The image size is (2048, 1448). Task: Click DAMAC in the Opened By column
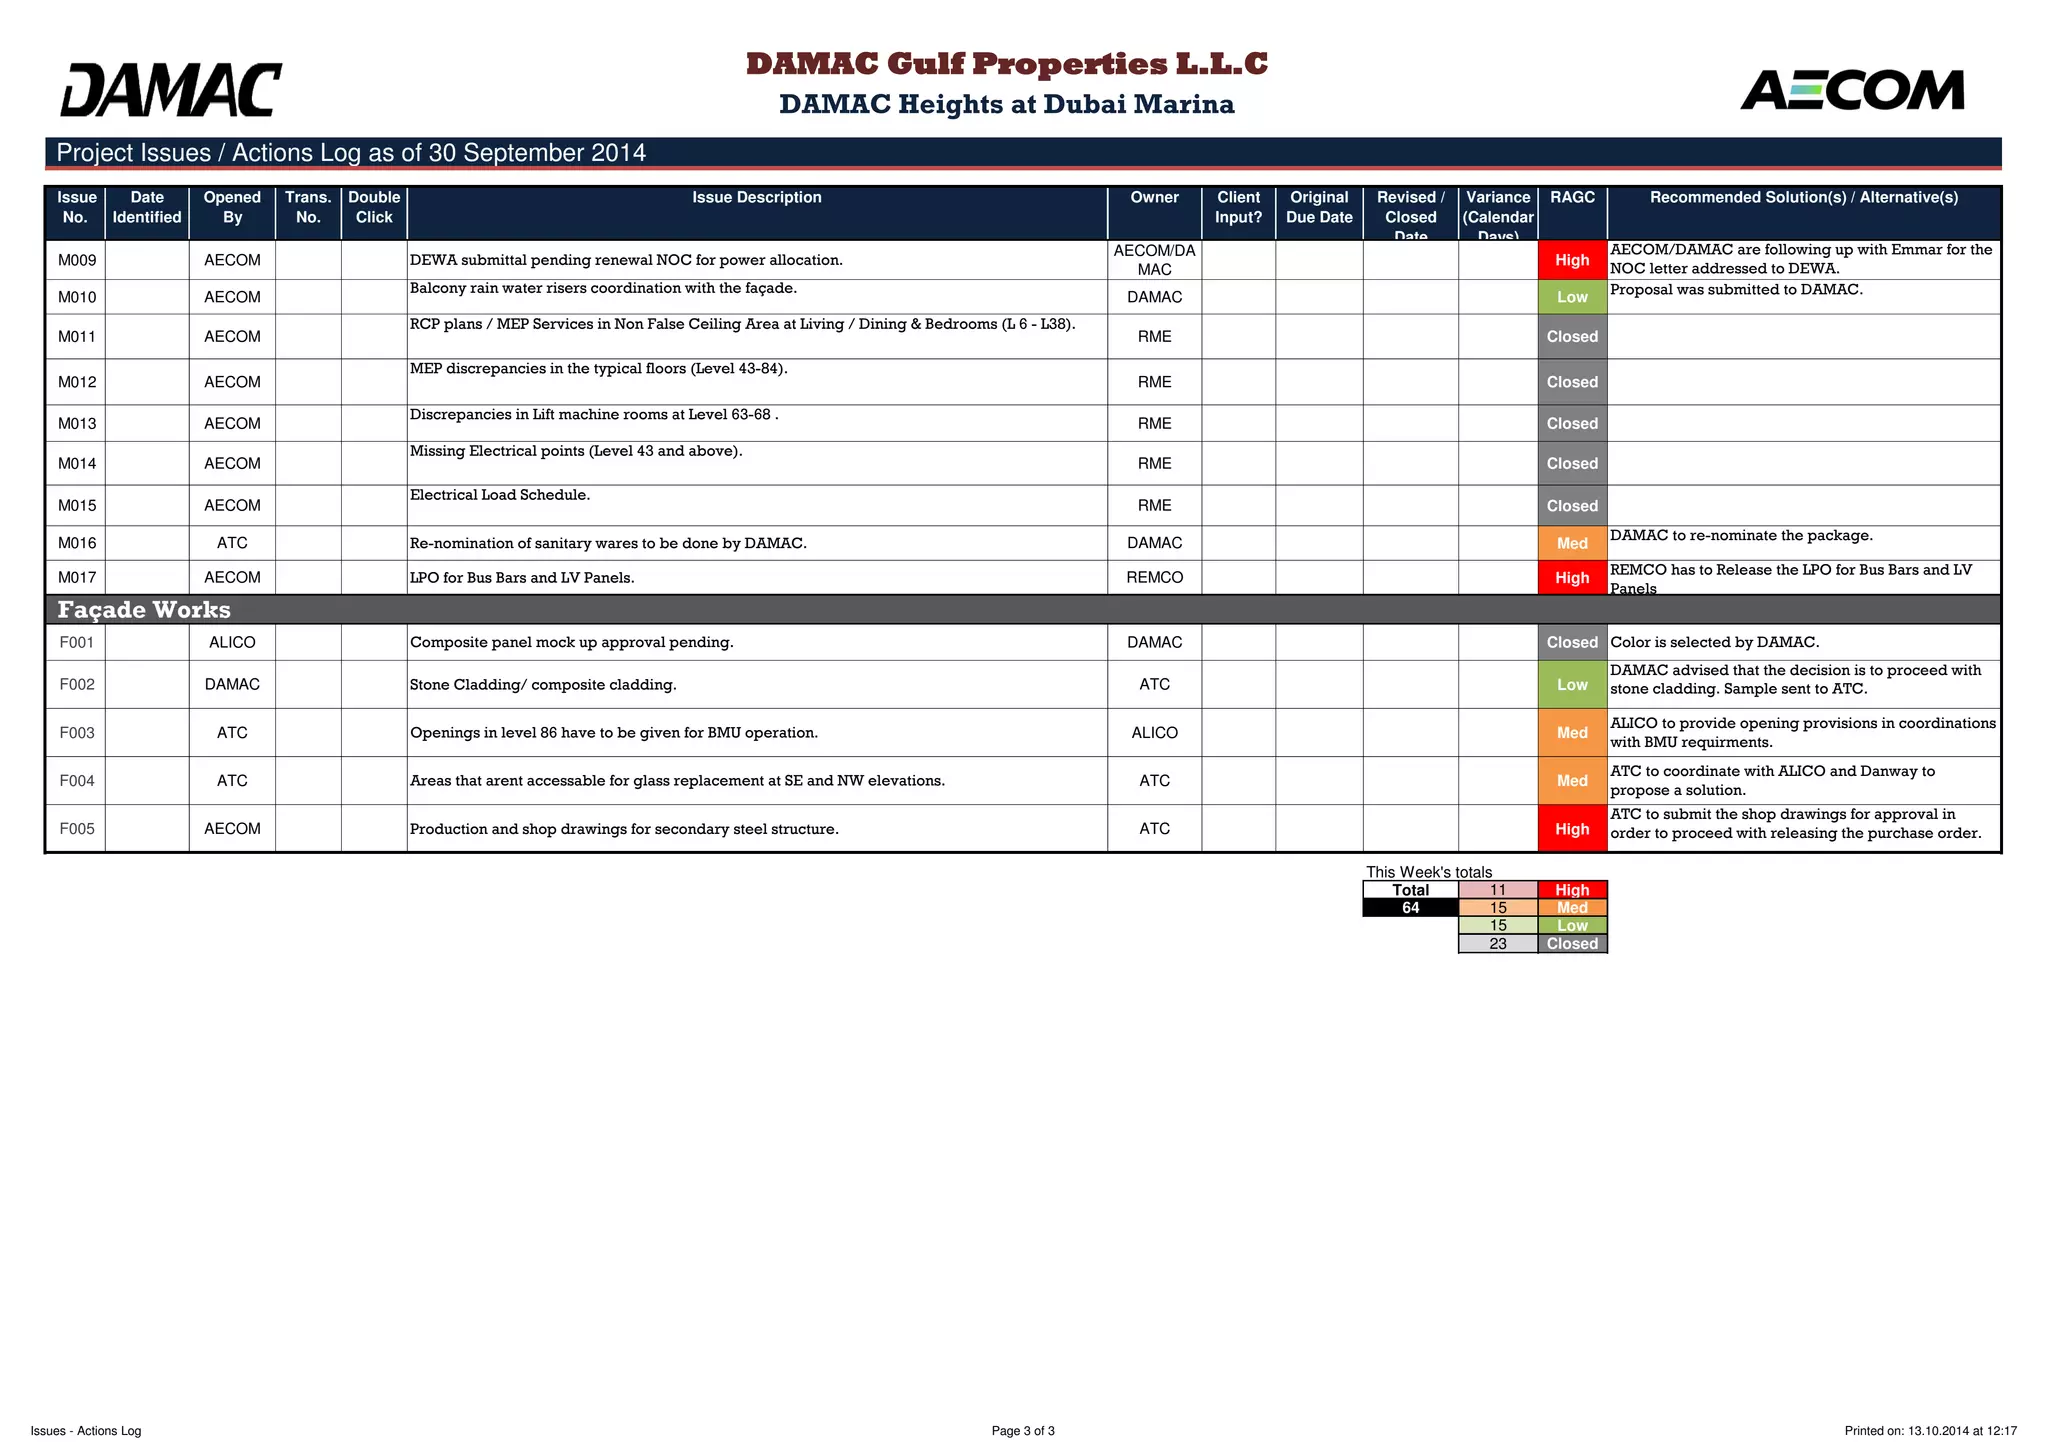[232, 684]
